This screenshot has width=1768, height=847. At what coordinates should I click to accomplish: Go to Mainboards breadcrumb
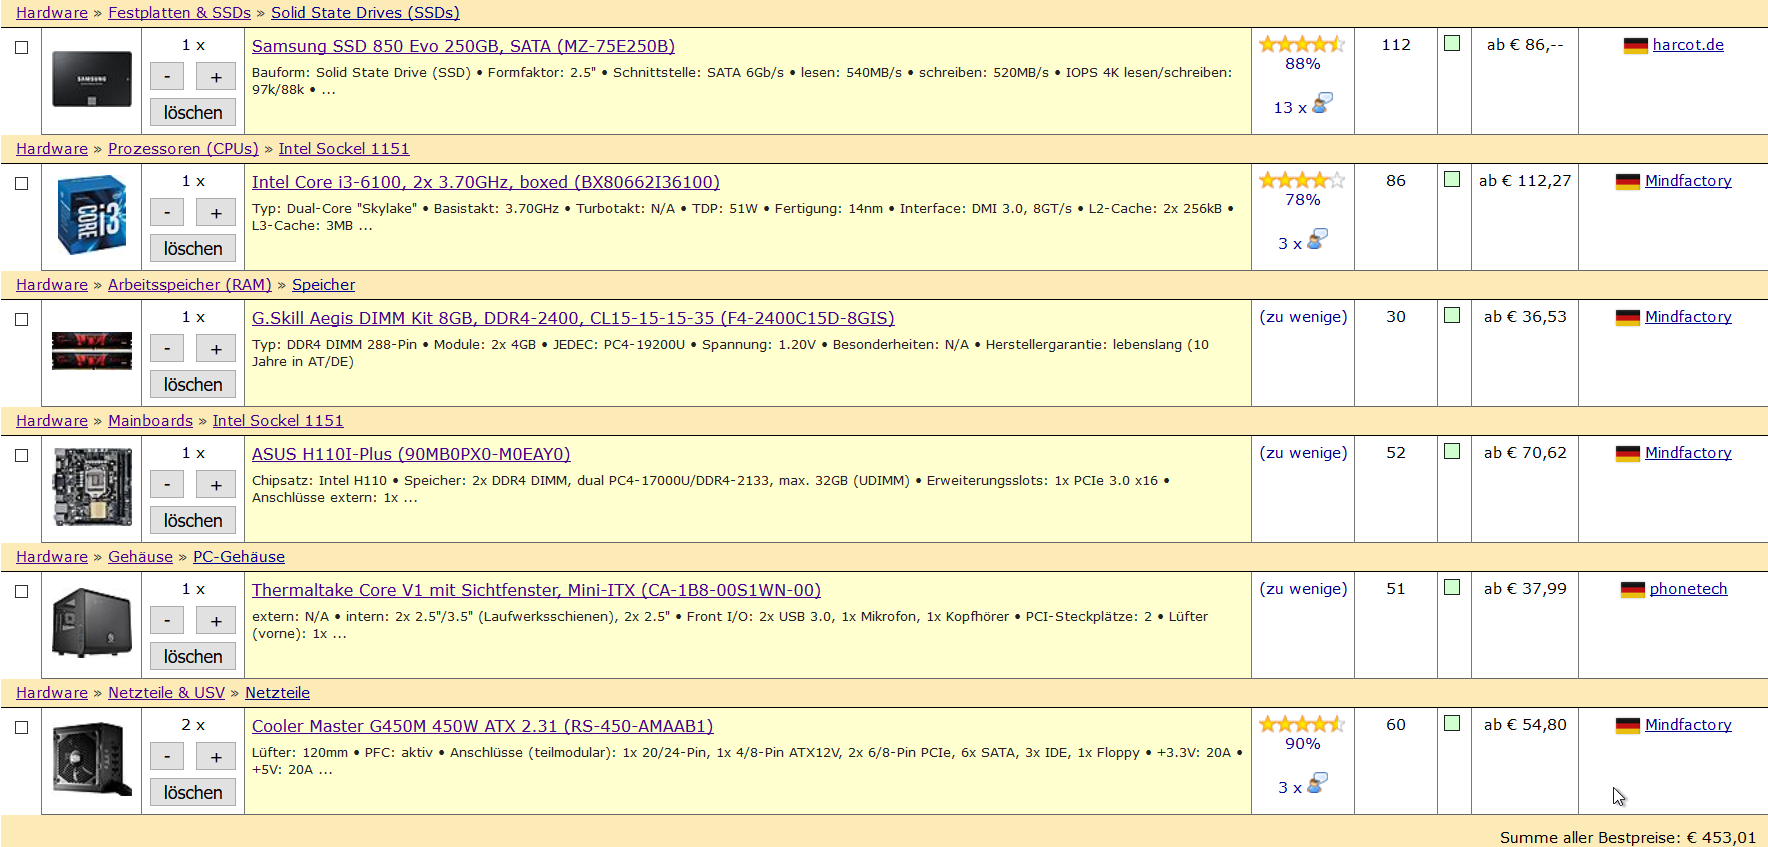coord(150,421)
